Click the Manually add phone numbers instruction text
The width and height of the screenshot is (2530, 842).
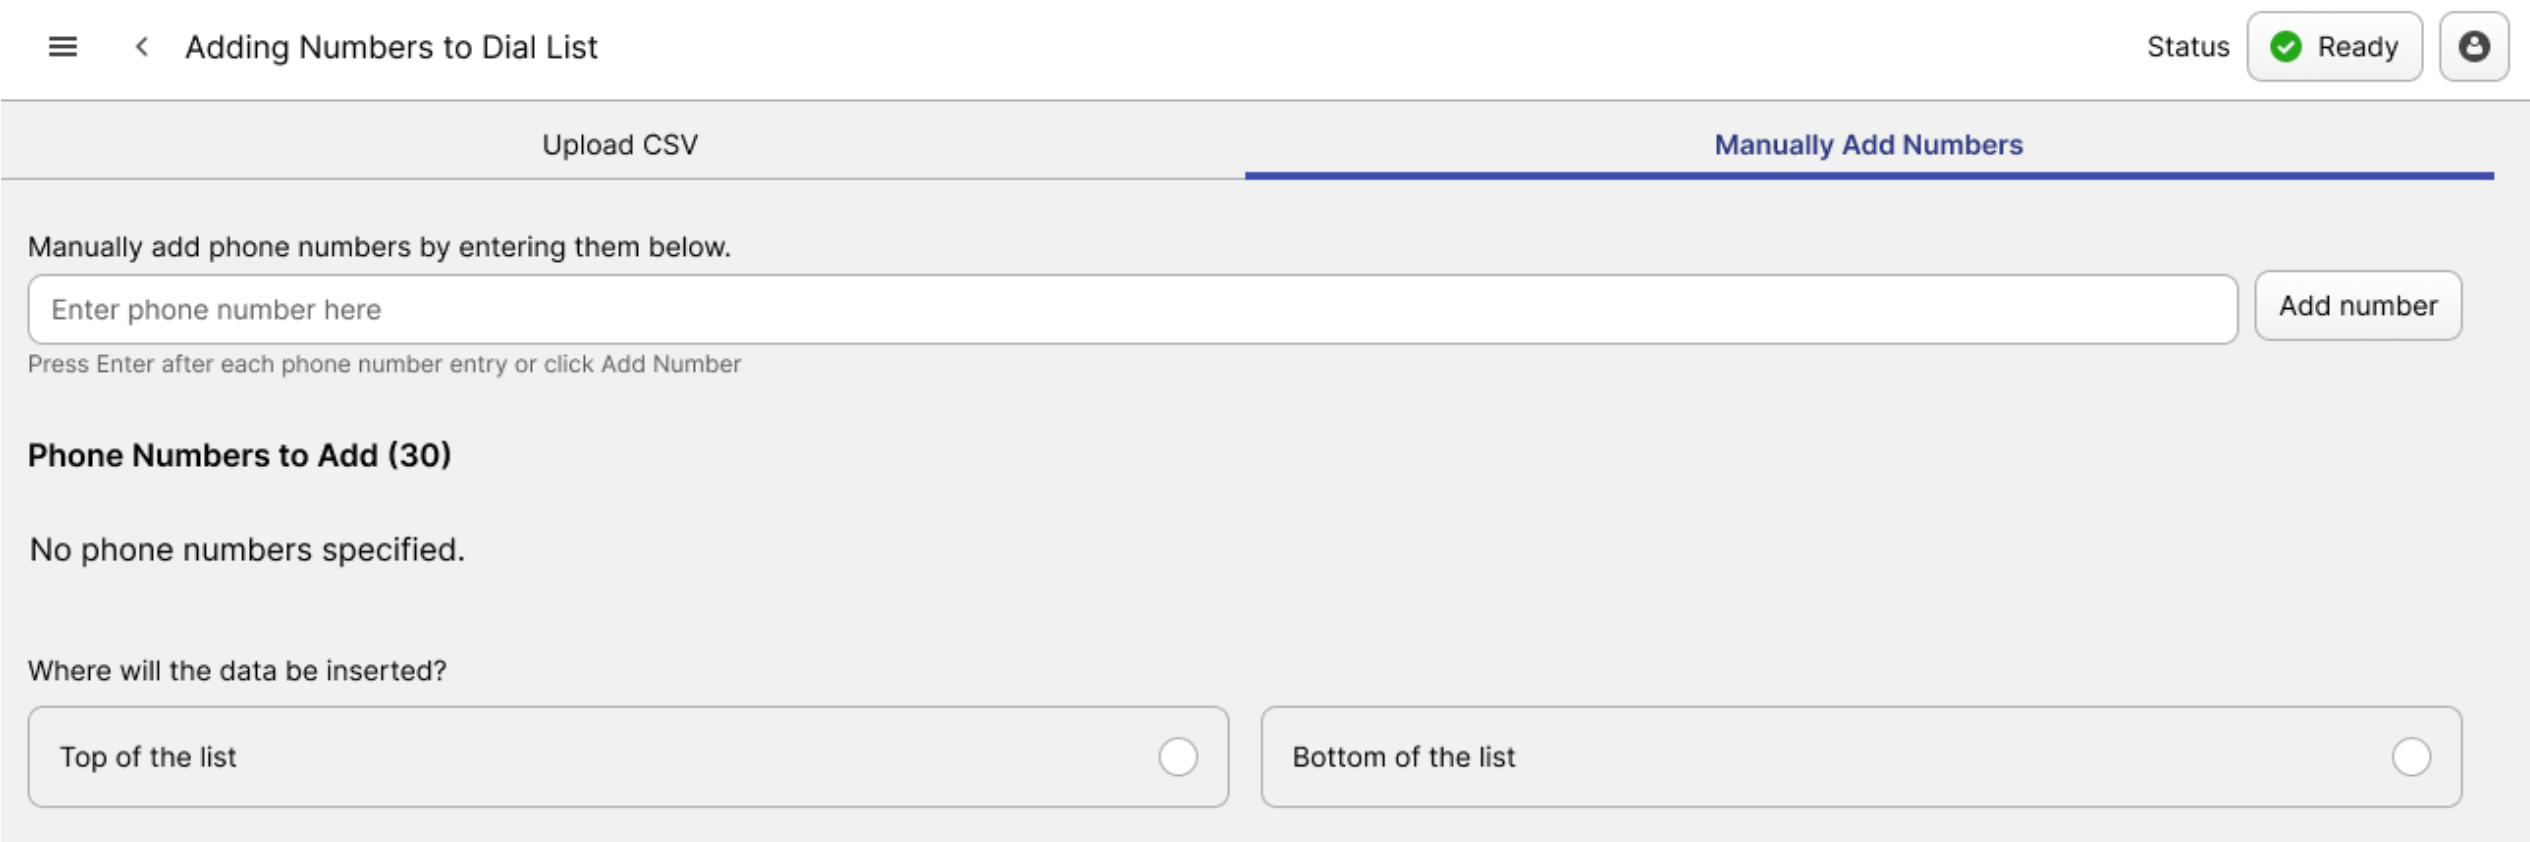tap(379, 247)
